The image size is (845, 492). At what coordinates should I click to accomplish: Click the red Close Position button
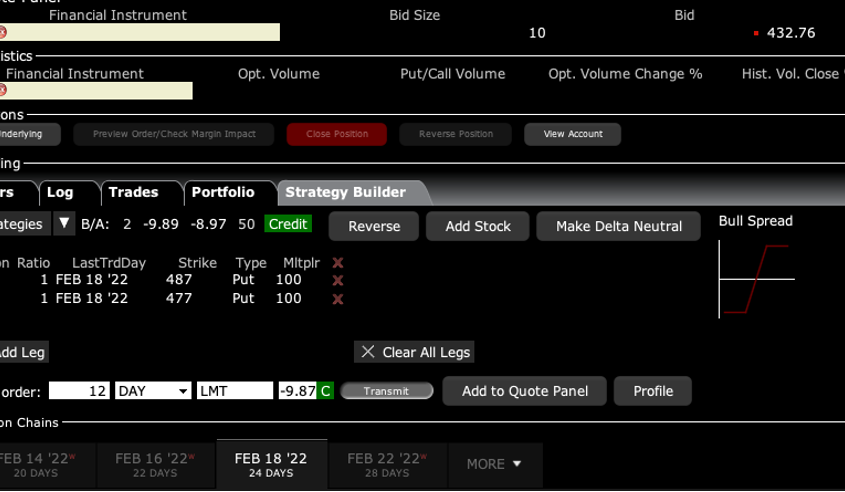coord(337,134)
